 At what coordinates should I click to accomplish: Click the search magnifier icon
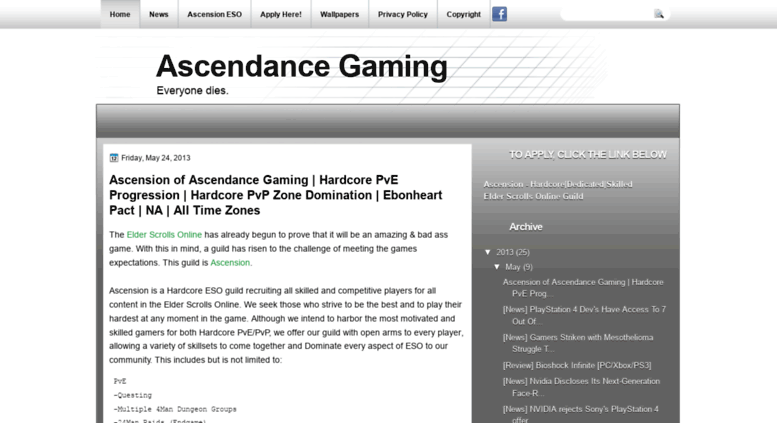tap(659, 14)
